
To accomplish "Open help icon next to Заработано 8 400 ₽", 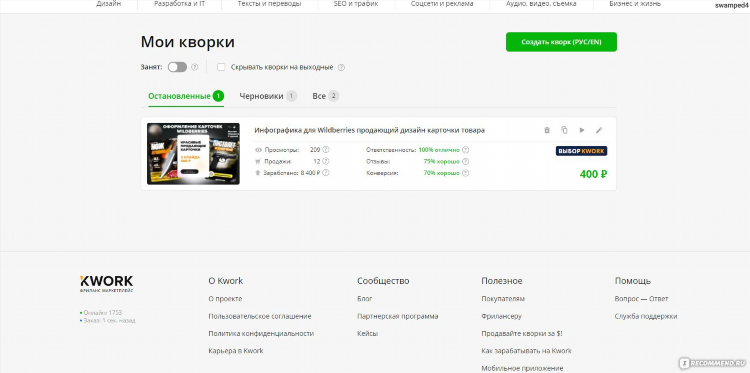I will coord(326,173).
